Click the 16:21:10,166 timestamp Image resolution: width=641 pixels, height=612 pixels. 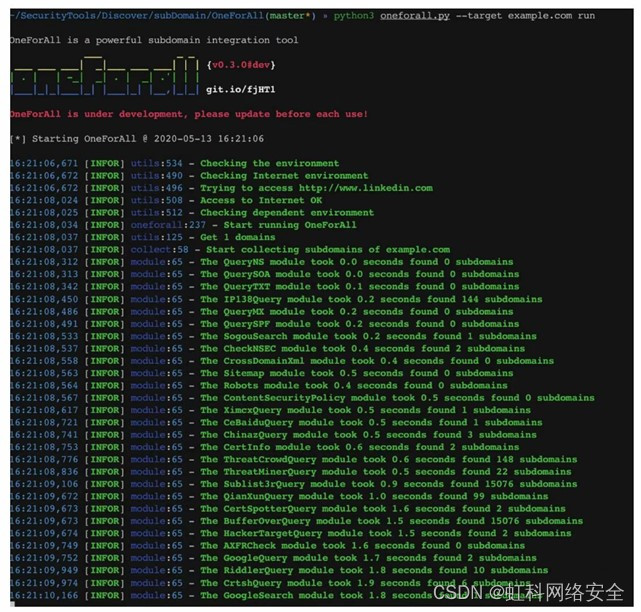point(44,595)
